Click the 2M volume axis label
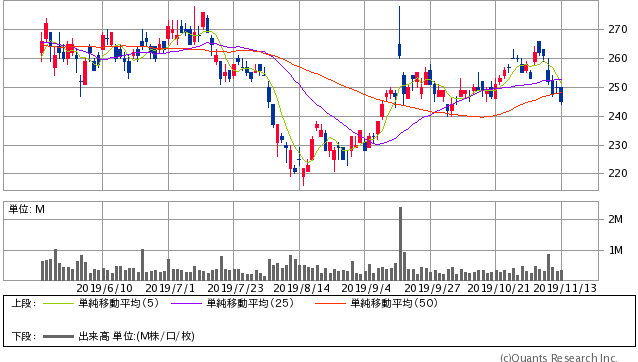The image size is (638, 362). (616, 219)
